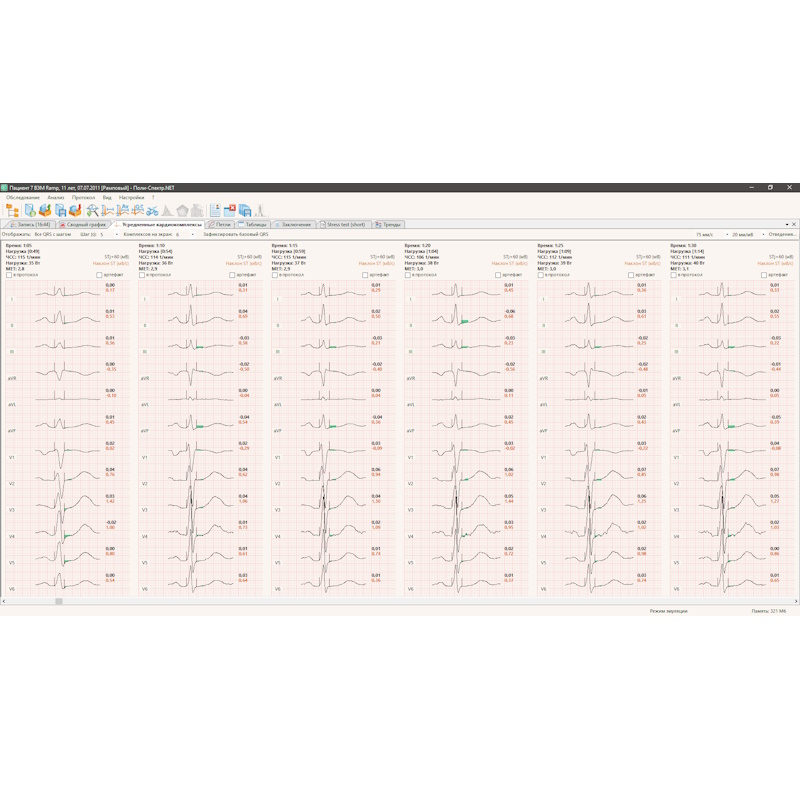Check 'в протокол' for the 1:25 complex
The height and width of the screenshot is (800, 800).
point(540,275)
